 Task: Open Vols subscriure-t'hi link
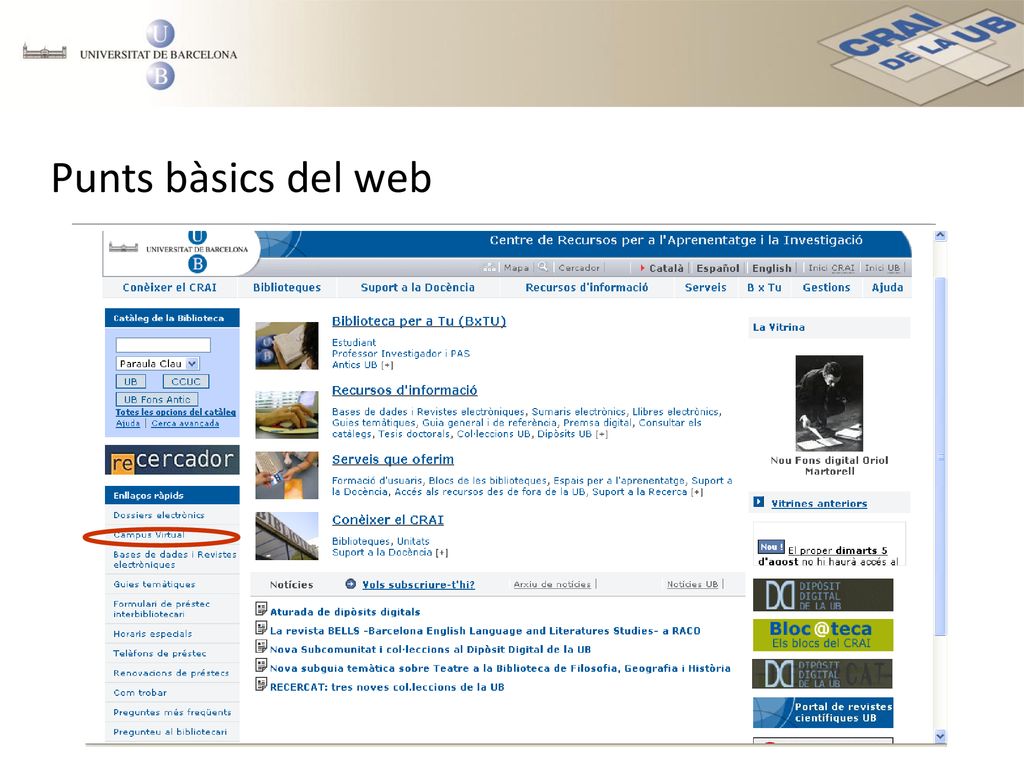[419, 584]
